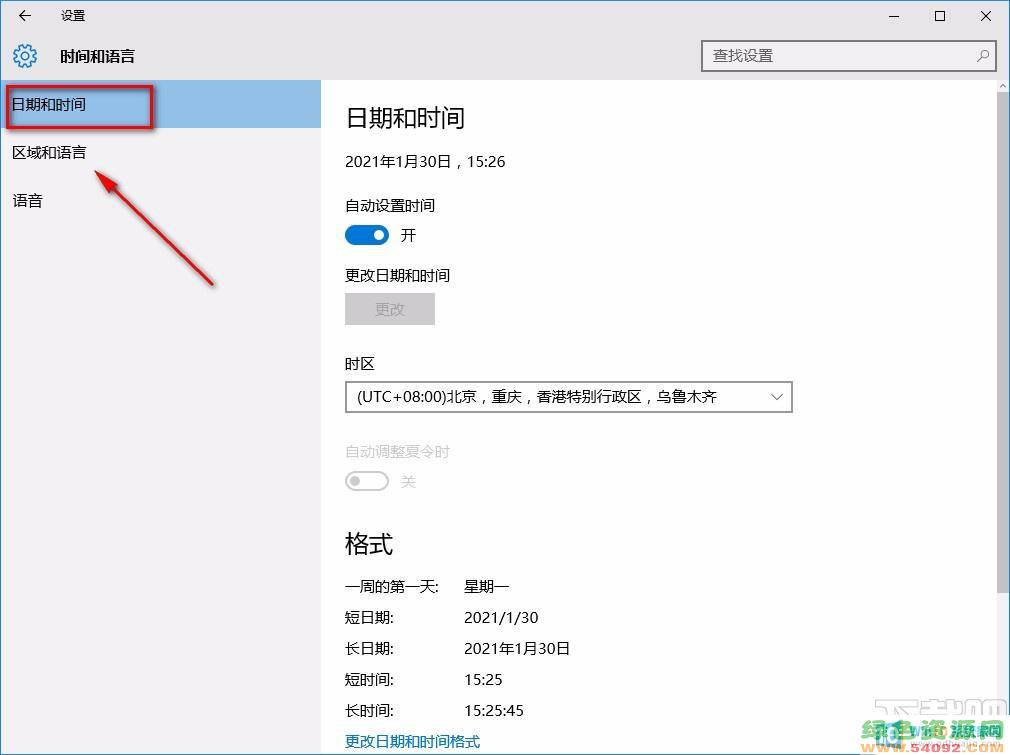Click the vertical scrollbar thumb
The height and width of the screenshot is (755, 1010).
point(1003,341)
